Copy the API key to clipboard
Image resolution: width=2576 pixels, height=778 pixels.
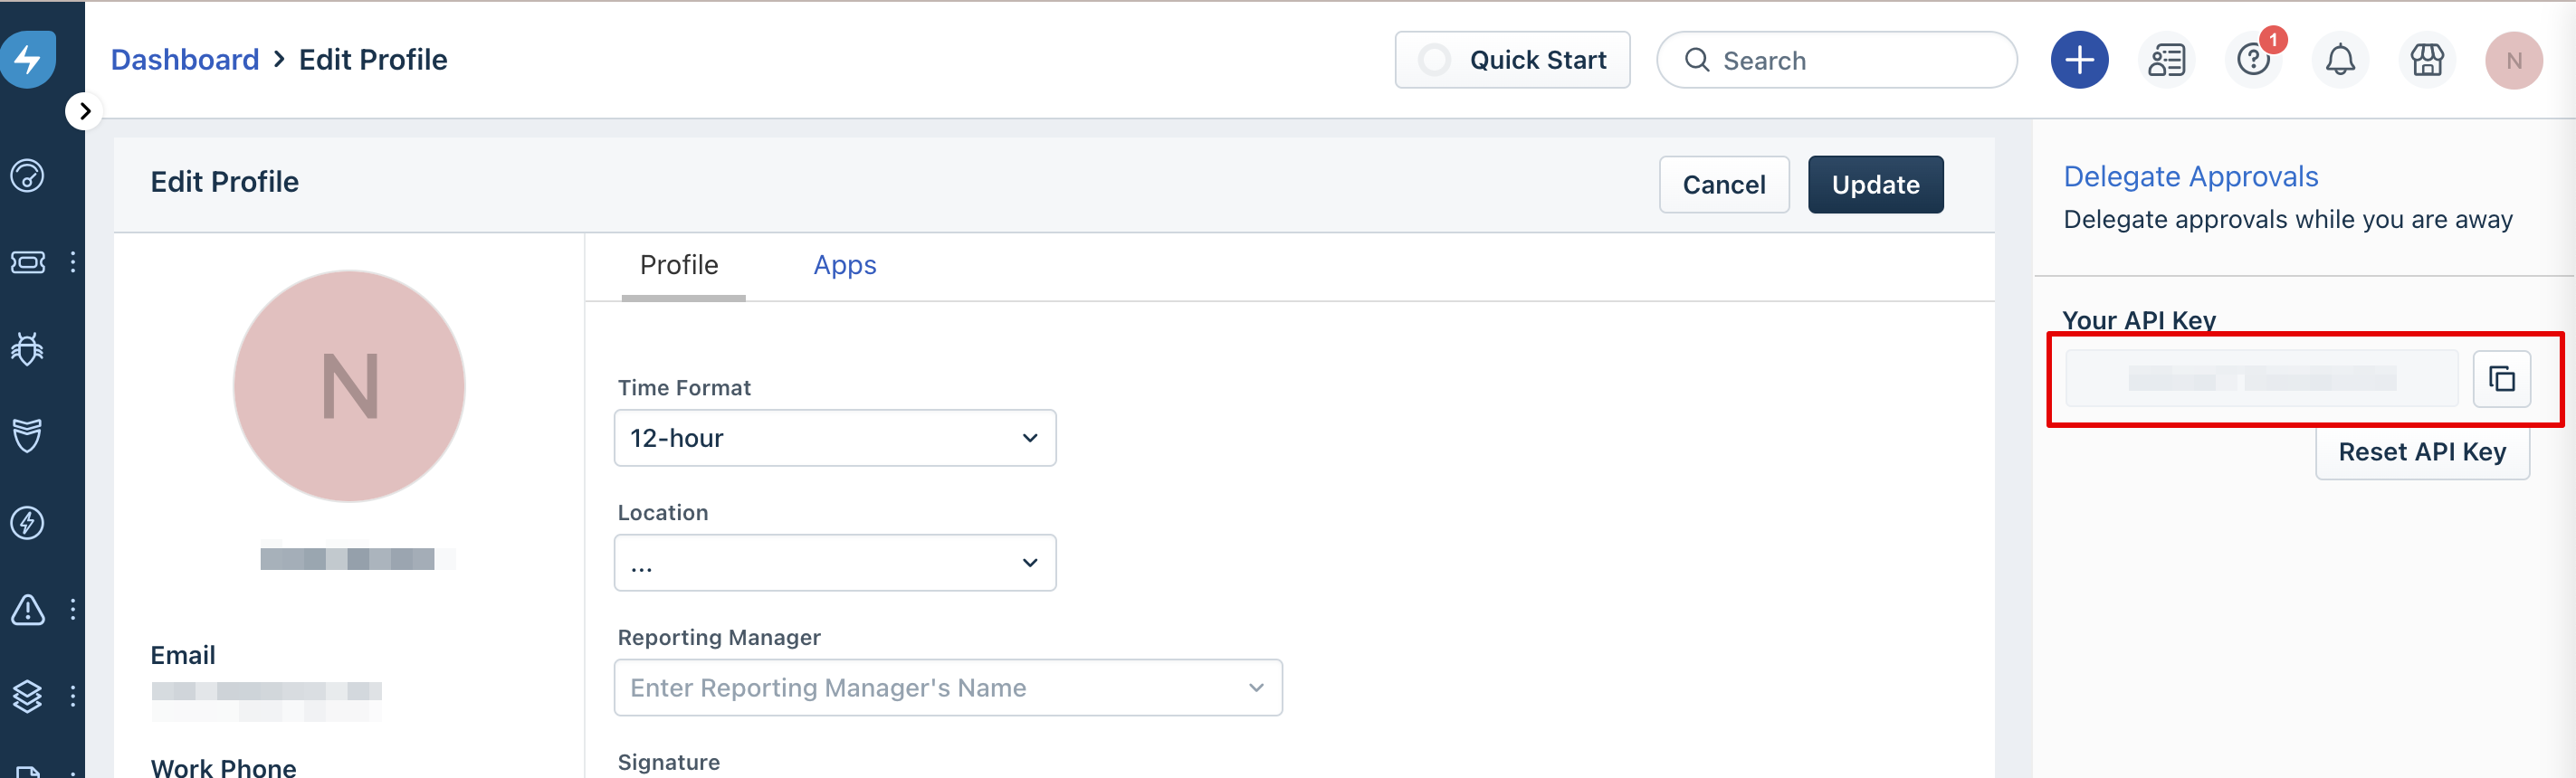click(x=2501, y=379)
